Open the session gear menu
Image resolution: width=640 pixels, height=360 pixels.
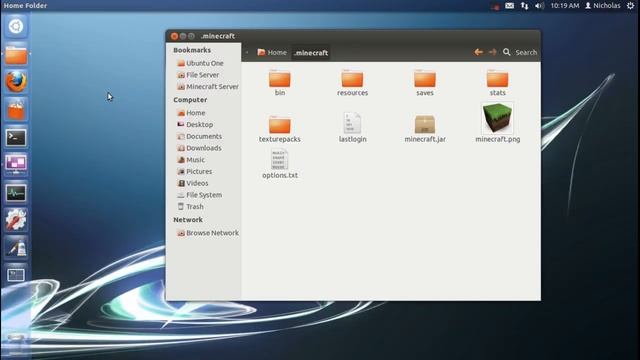pyautogui.click(x=630, y=6)
